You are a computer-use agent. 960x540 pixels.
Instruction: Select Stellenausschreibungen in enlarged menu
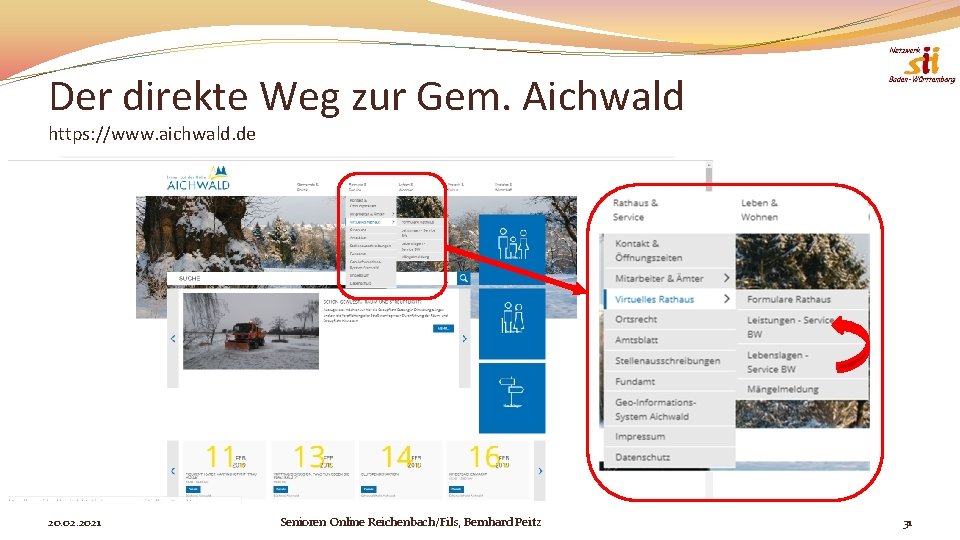(x=670, y=361)
